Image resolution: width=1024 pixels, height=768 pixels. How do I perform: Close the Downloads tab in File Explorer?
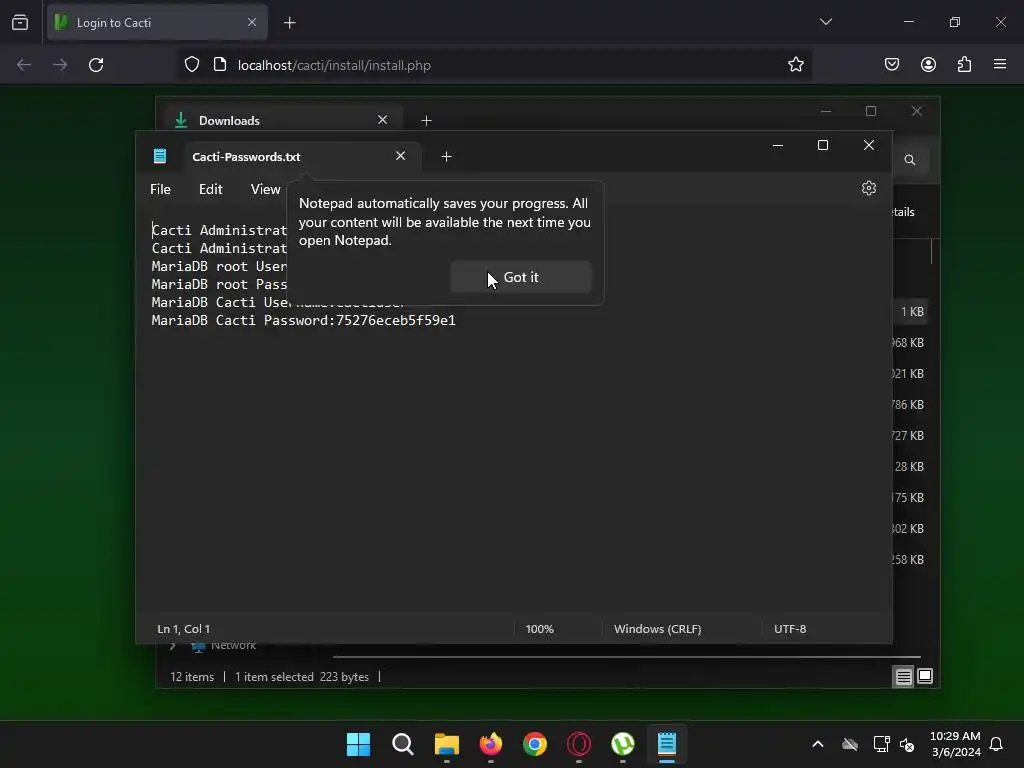point(383,120)
